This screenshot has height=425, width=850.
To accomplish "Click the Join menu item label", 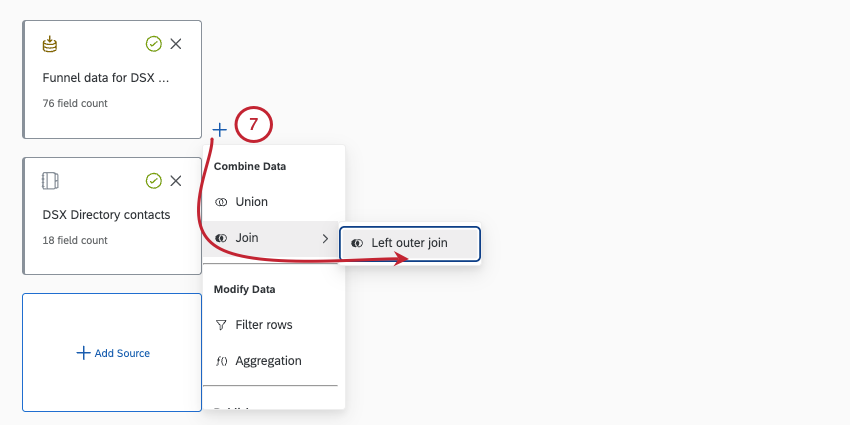I will click(246, 238).
